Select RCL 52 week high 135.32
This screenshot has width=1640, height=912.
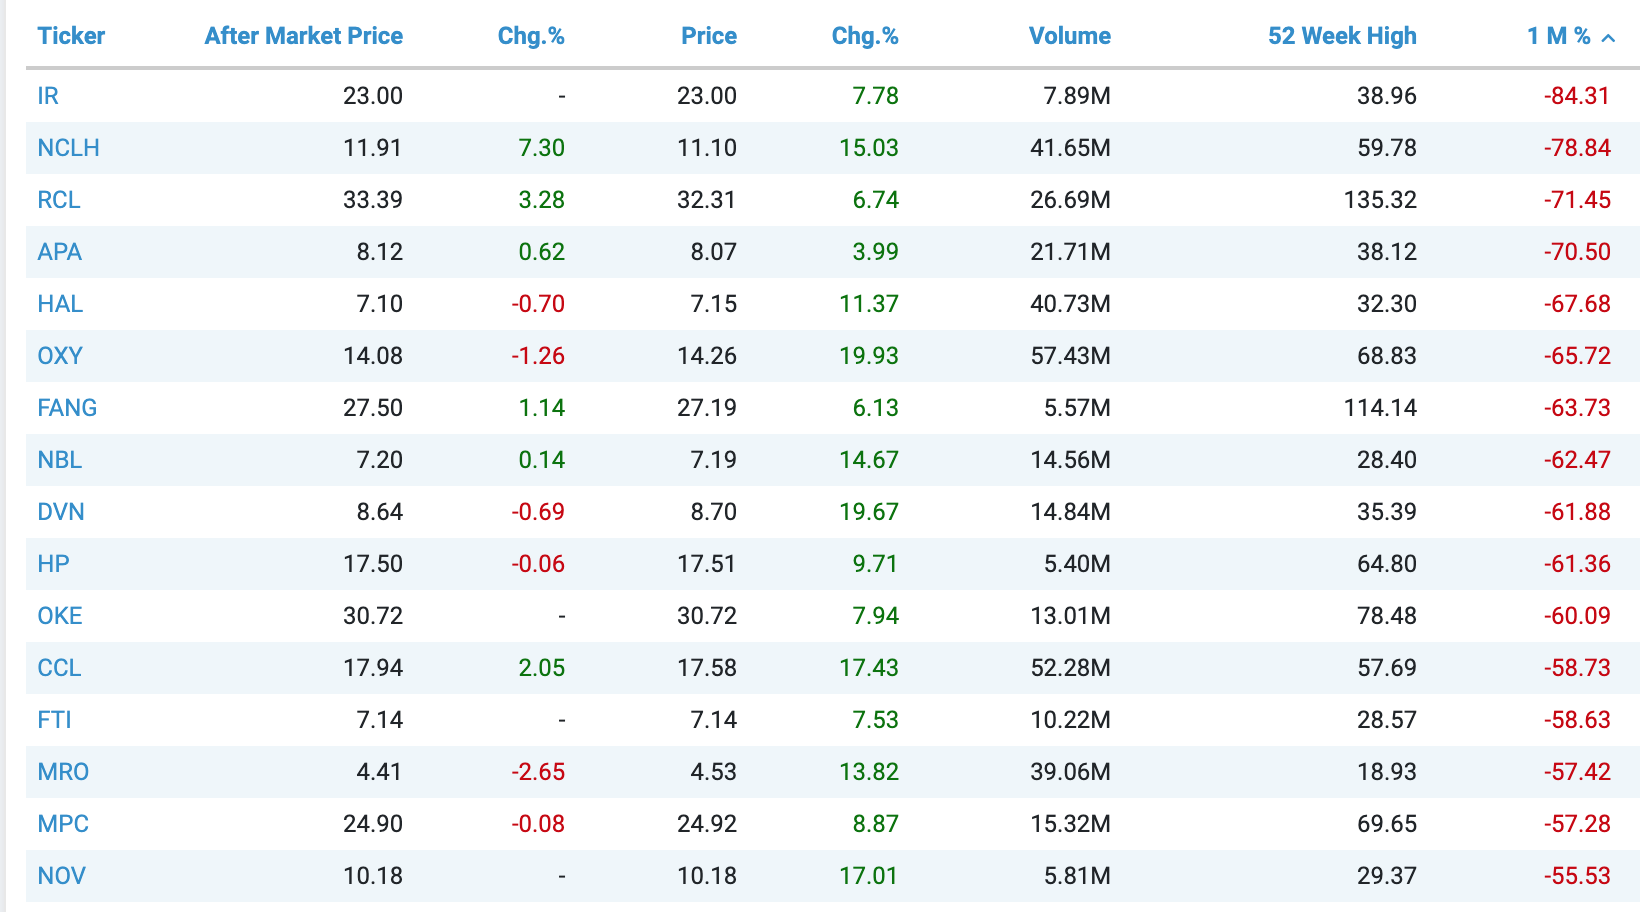tap(1380, 200)
